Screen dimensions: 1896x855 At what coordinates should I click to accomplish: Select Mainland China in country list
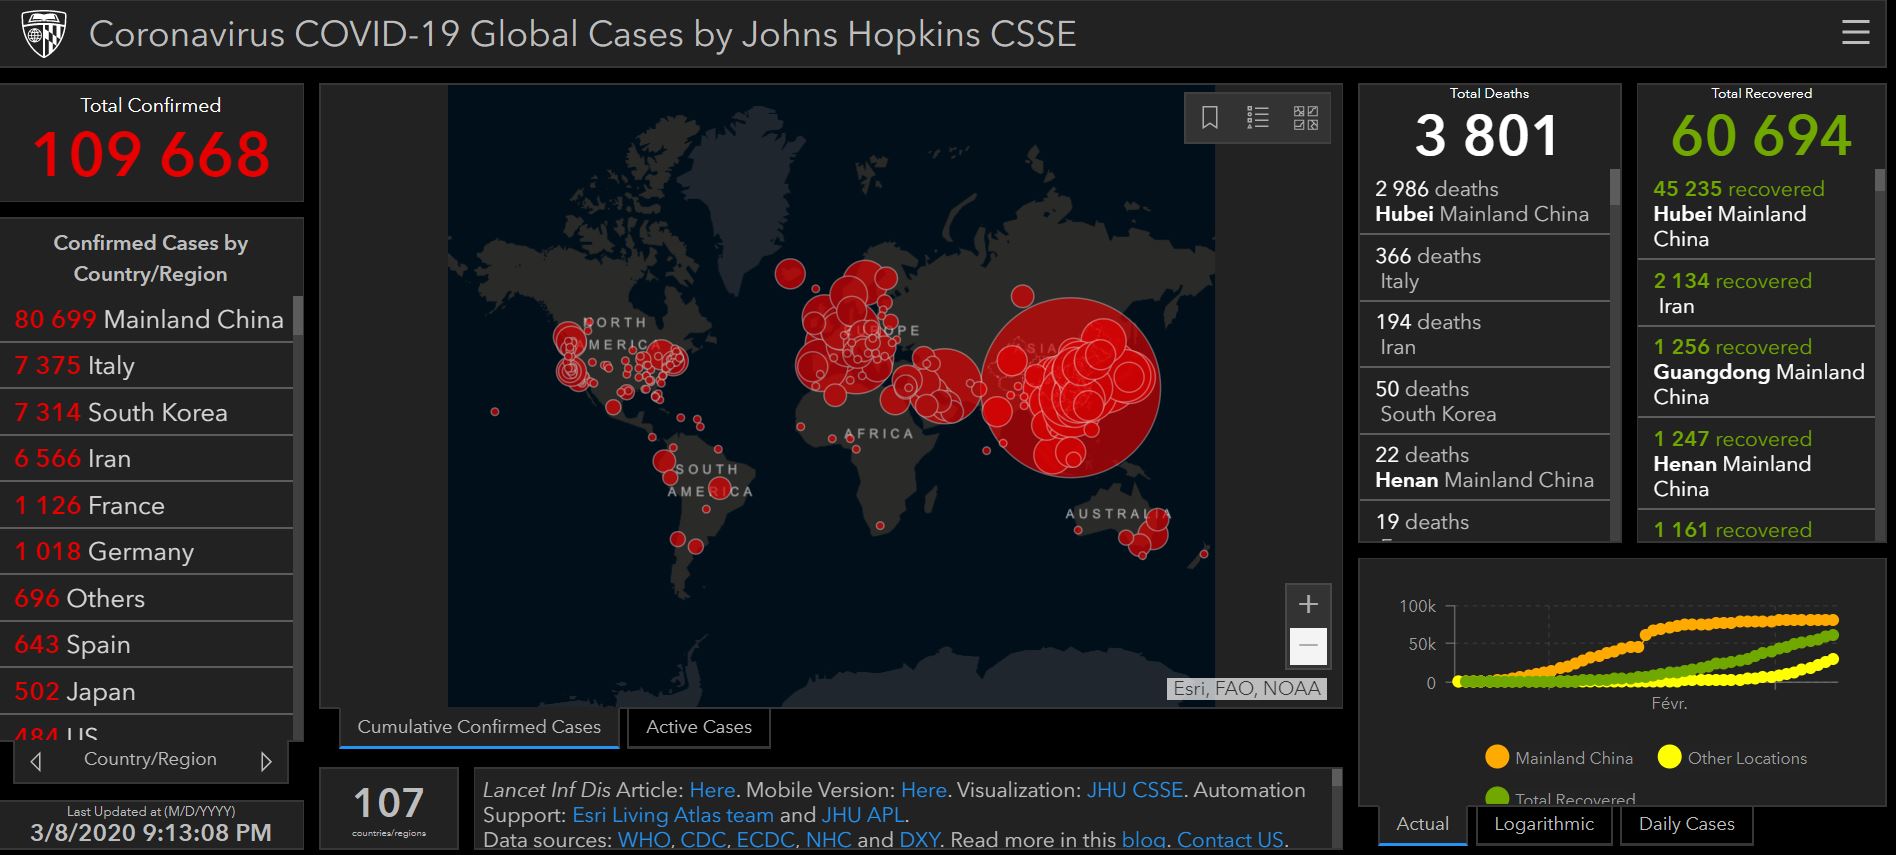(x=147, y=319)
